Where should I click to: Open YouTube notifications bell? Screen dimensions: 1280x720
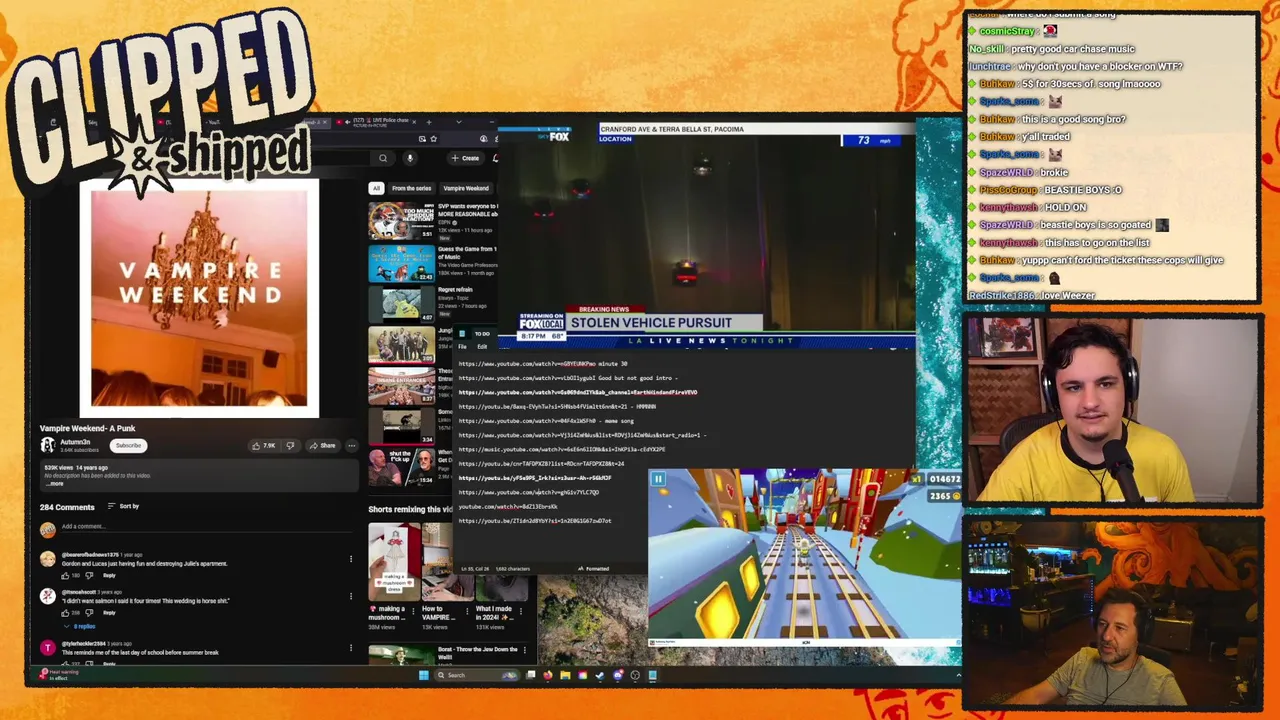496,158
